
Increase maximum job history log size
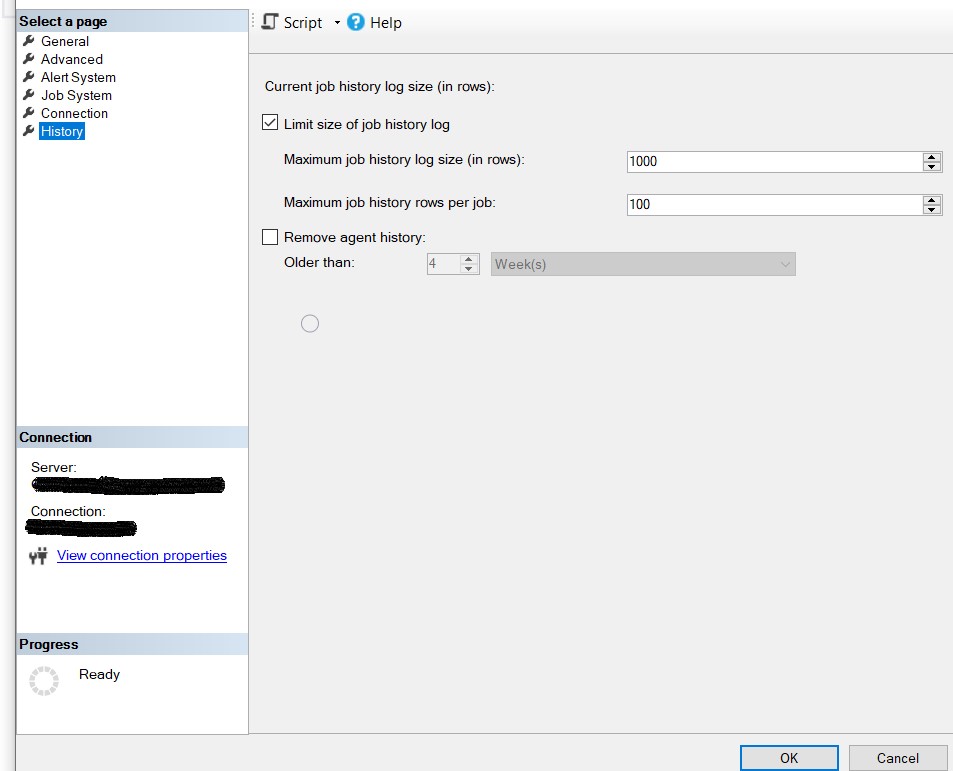click(932, 157)
